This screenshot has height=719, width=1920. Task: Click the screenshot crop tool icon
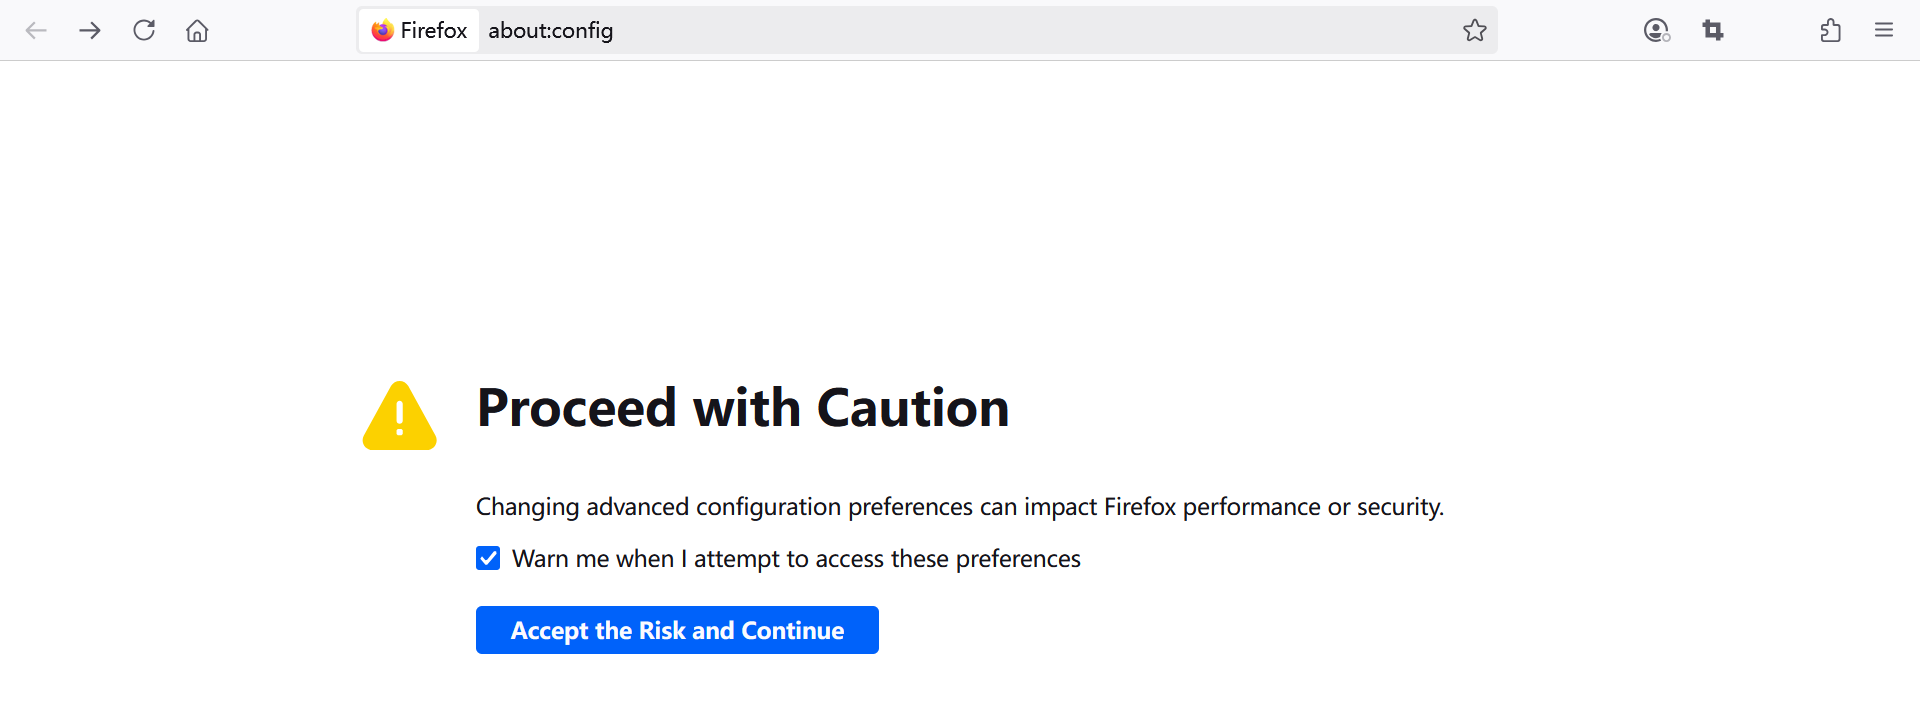(1713, 30)
